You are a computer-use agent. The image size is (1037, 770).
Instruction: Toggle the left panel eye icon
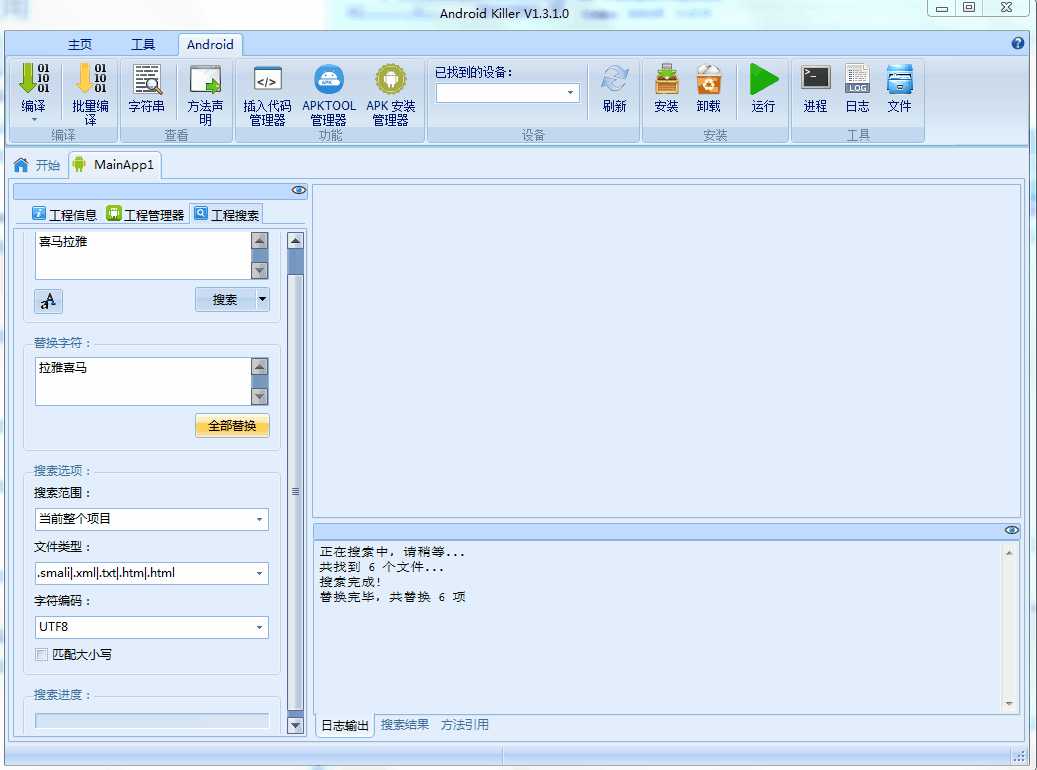(299, 191)
